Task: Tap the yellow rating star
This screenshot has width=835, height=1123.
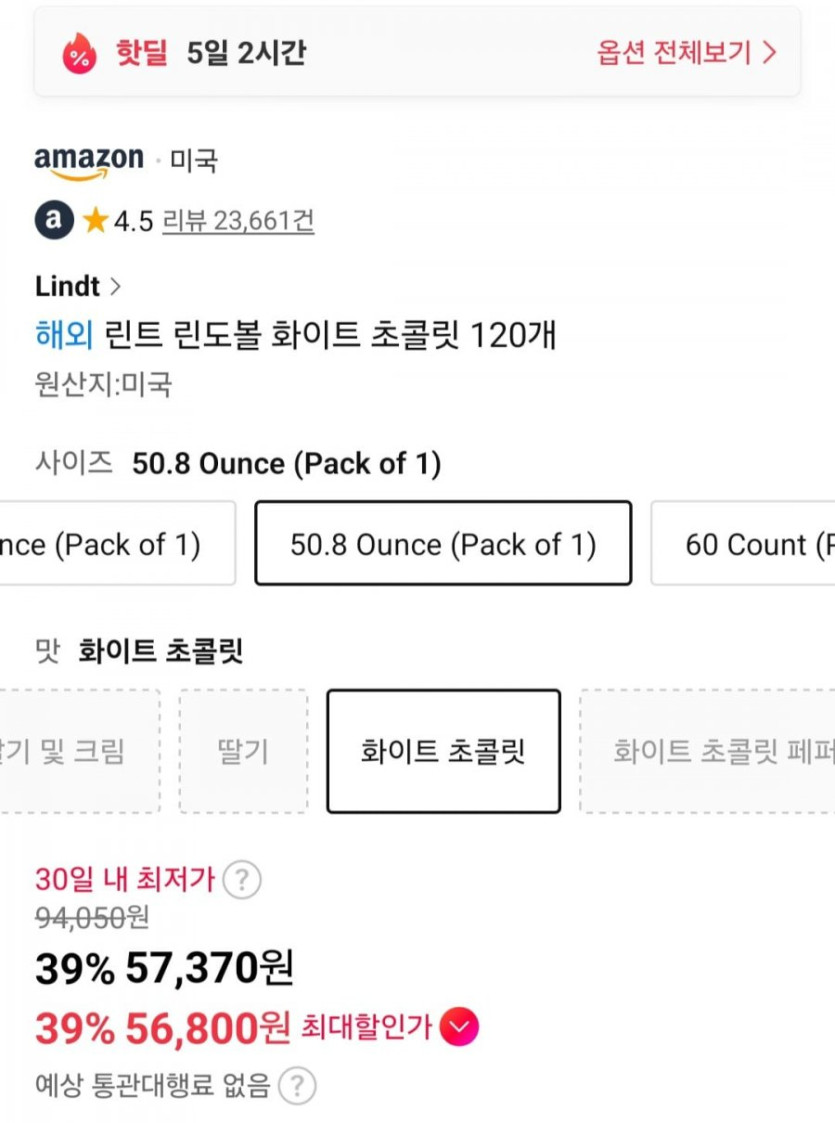Action: (95, 220)
